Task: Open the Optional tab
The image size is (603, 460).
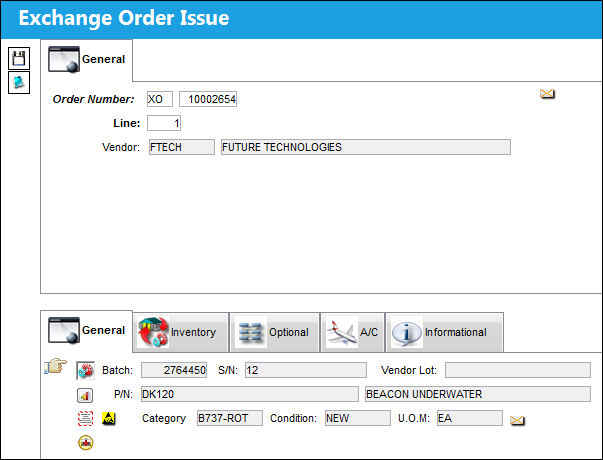Action: point(275,332)
